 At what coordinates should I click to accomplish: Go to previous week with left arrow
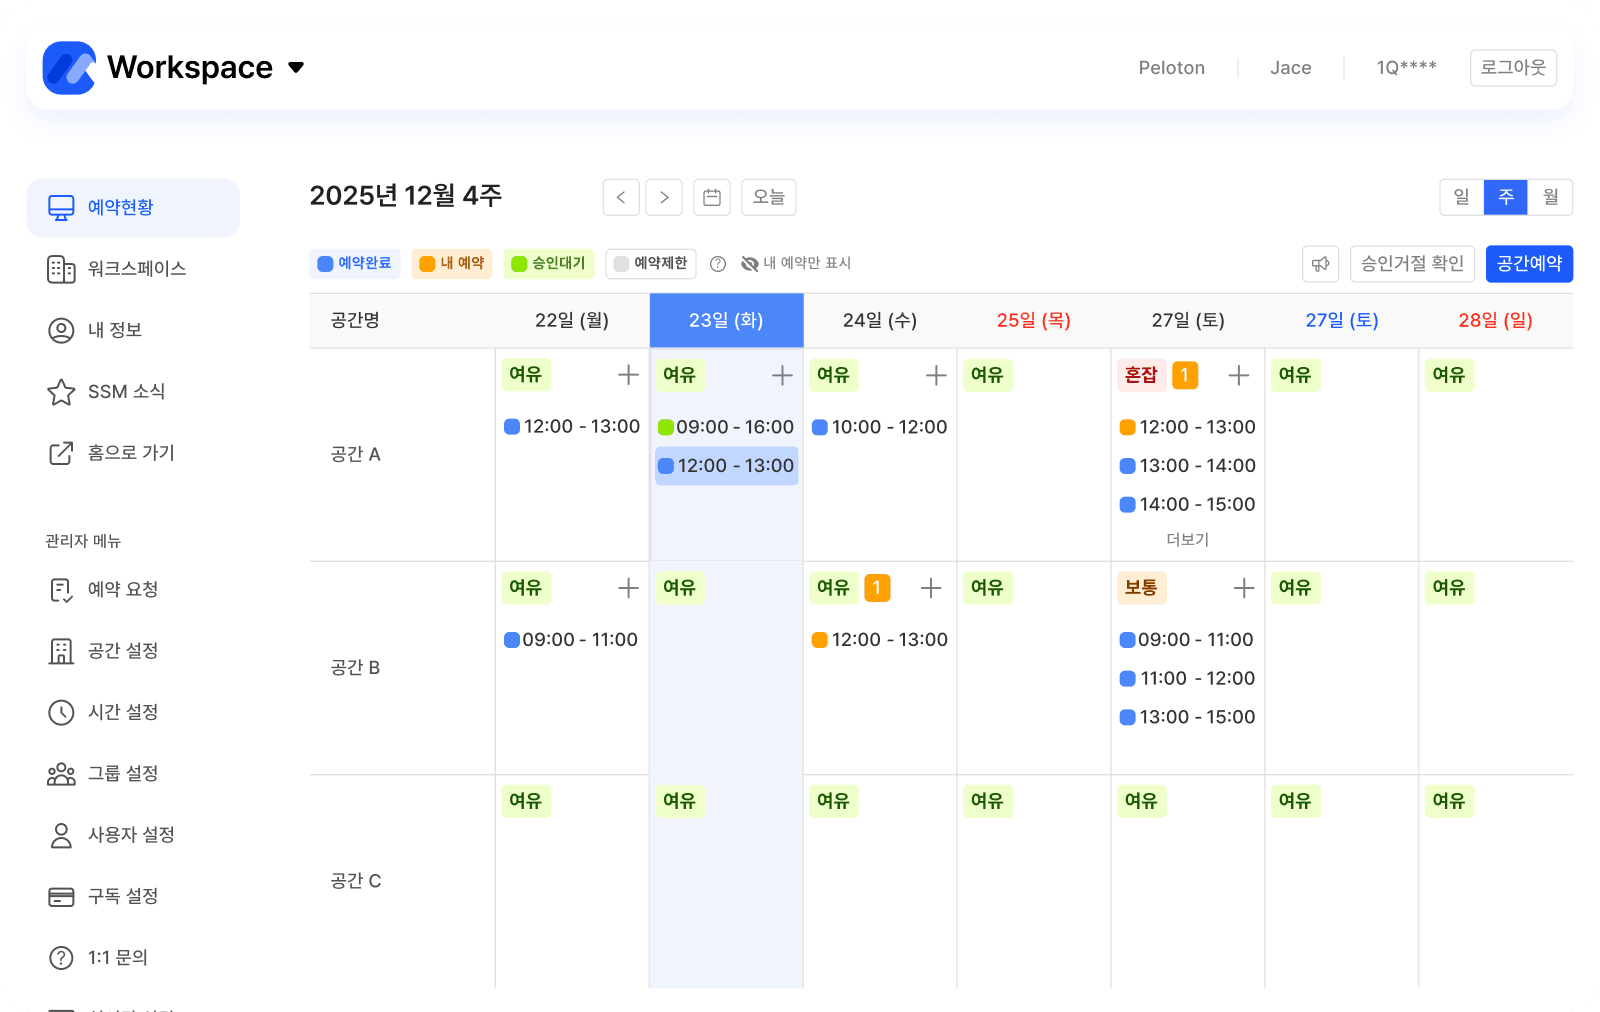(621, 198)
